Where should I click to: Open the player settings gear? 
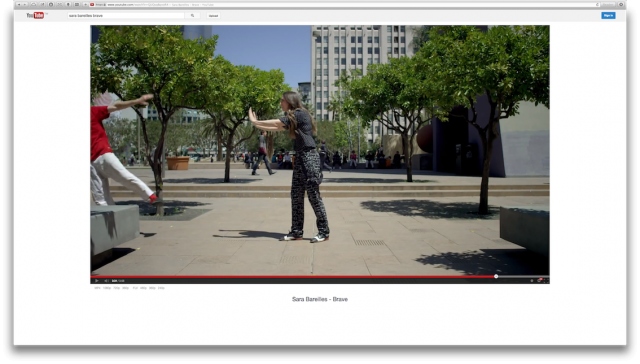(532, 281)
